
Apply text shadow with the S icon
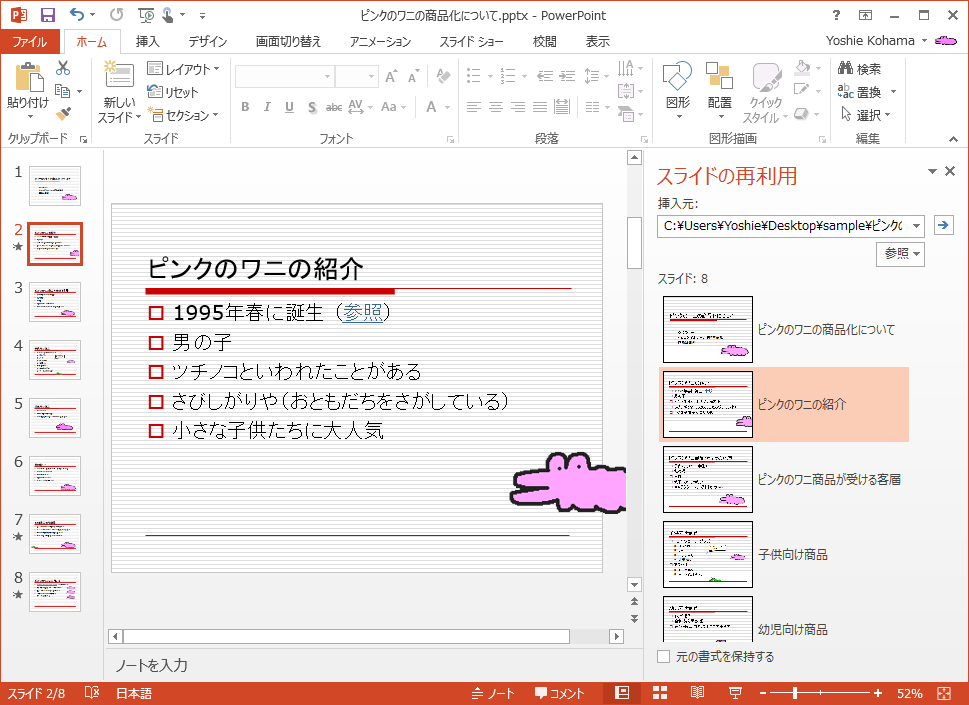tap(312, 108)
